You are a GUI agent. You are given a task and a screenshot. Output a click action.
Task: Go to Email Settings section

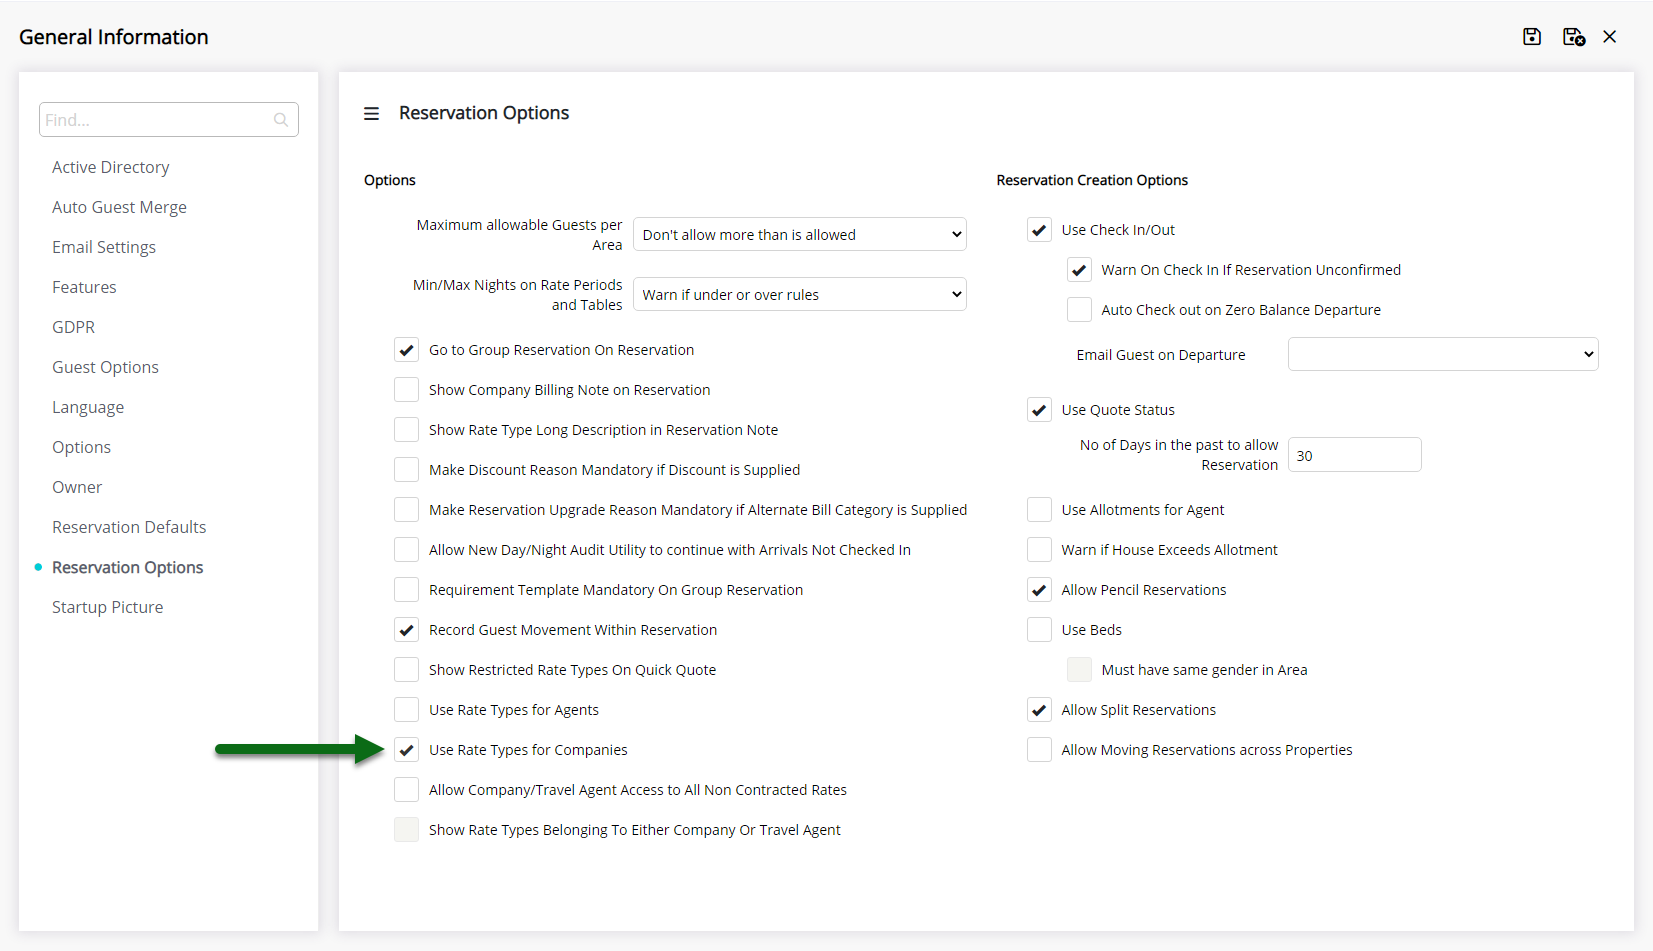(104, 247)
